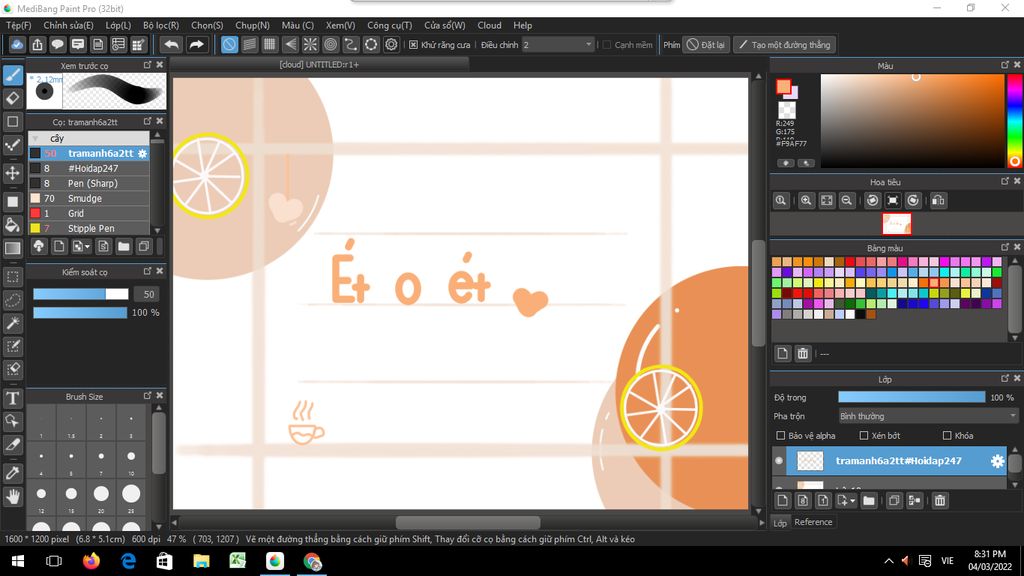Enable Bảo vệ alpha checkbox
This screenshot has width=1024, height=576.
point(780,436)
